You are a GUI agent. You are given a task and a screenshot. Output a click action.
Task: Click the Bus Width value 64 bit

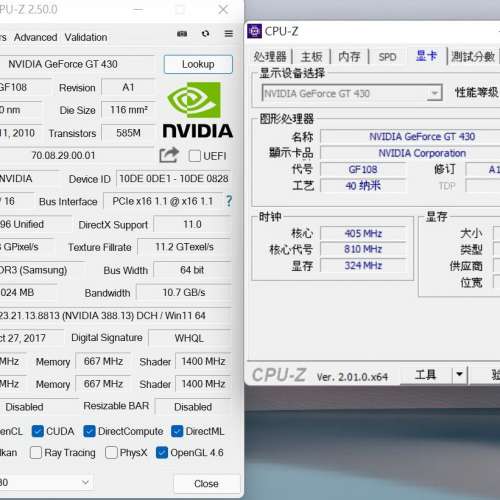pyautogui.click(x=193, y=270)
